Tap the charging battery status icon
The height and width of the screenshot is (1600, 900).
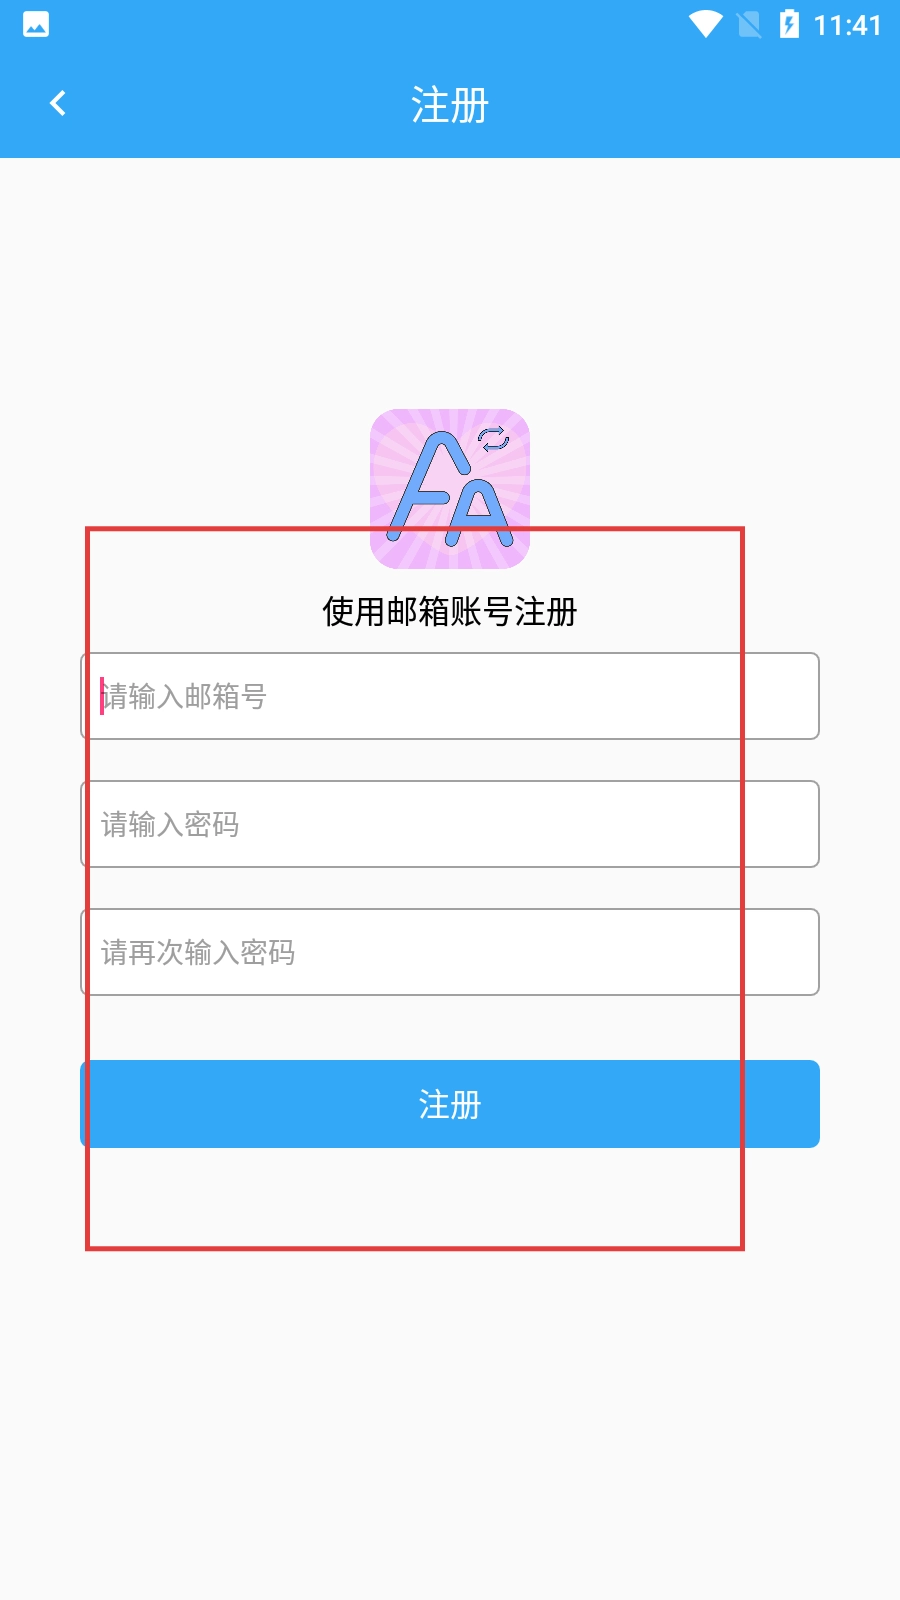(789, 24)
